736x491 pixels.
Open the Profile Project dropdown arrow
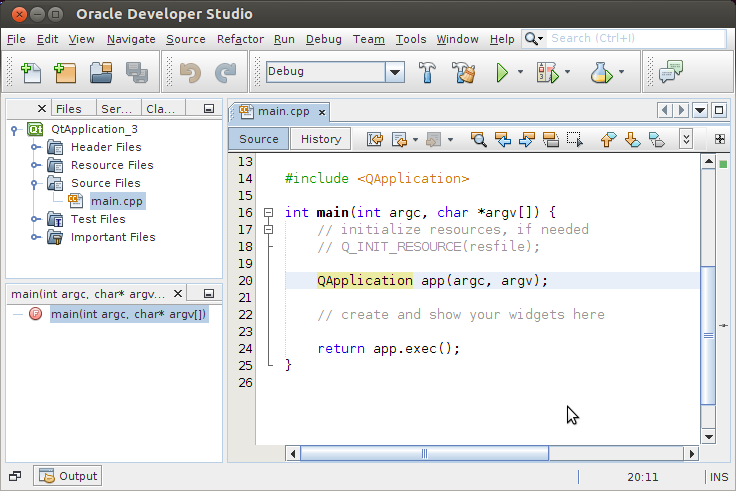(621, 72)
